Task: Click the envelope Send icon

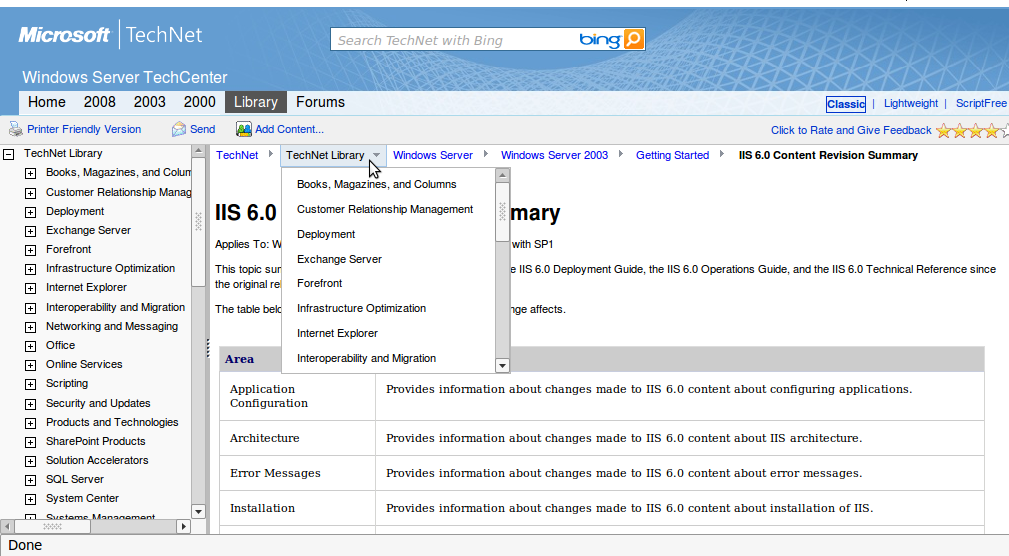Action: pos(178,129)
